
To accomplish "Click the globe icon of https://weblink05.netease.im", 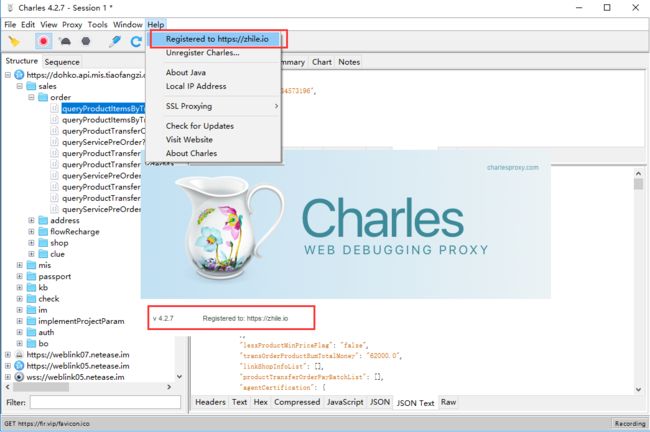I will point(19,366).
